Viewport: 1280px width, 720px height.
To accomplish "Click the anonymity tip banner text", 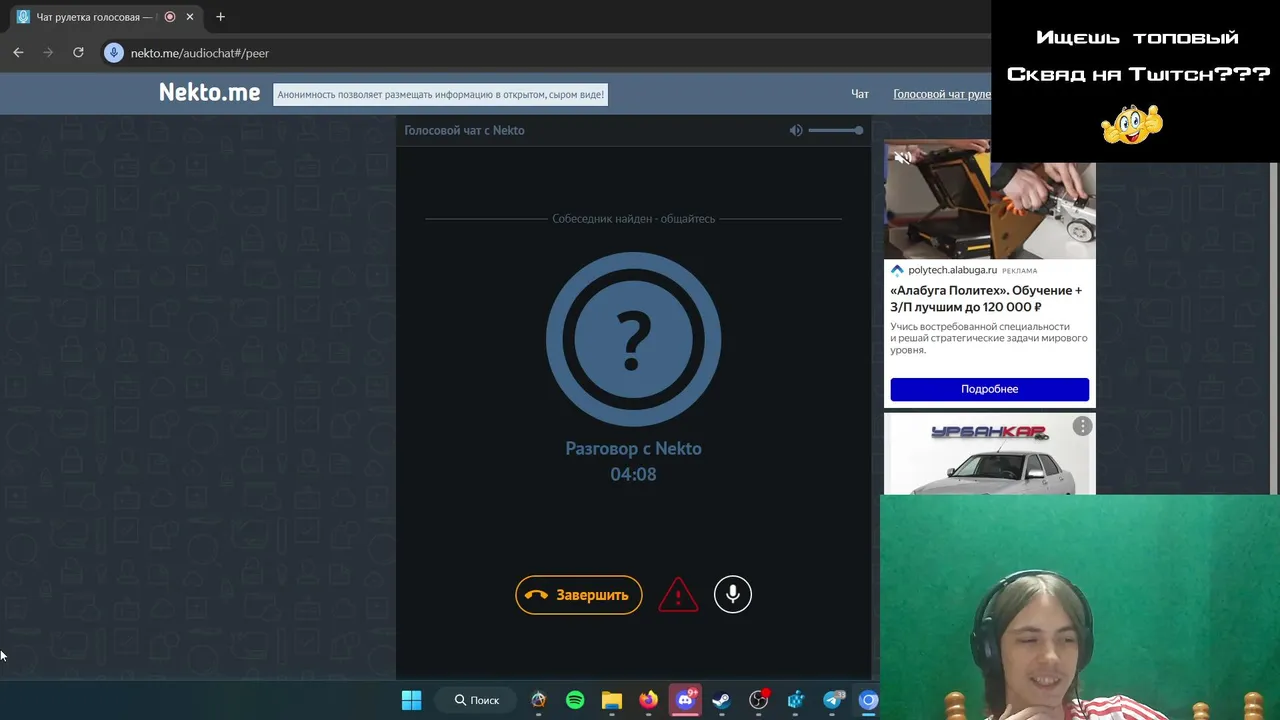I will (440, 95).
